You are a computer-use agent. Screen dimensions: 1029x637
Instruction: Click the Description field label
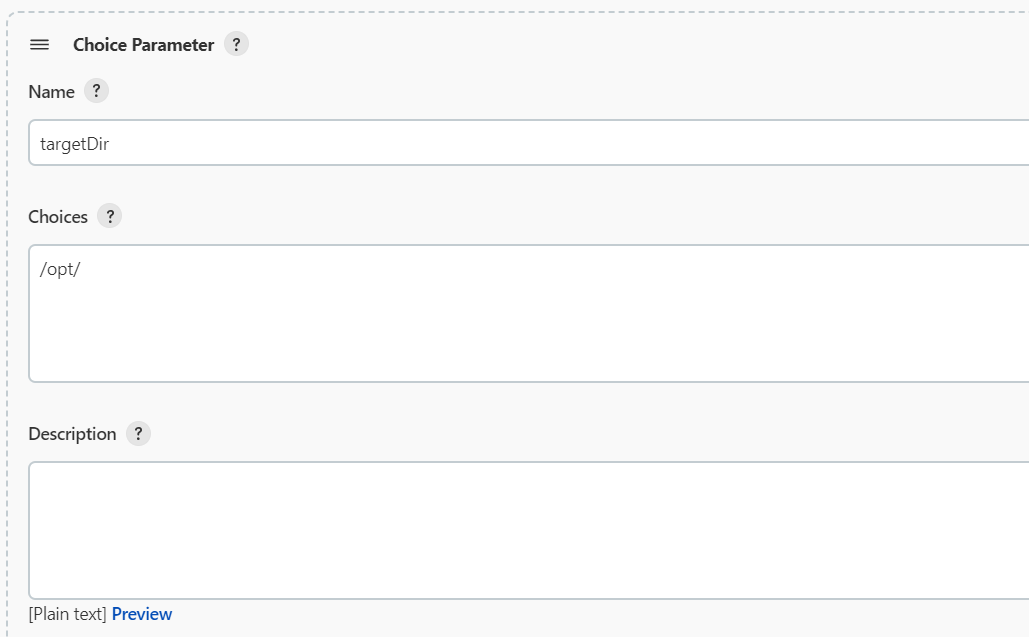[x=72, y=434]
